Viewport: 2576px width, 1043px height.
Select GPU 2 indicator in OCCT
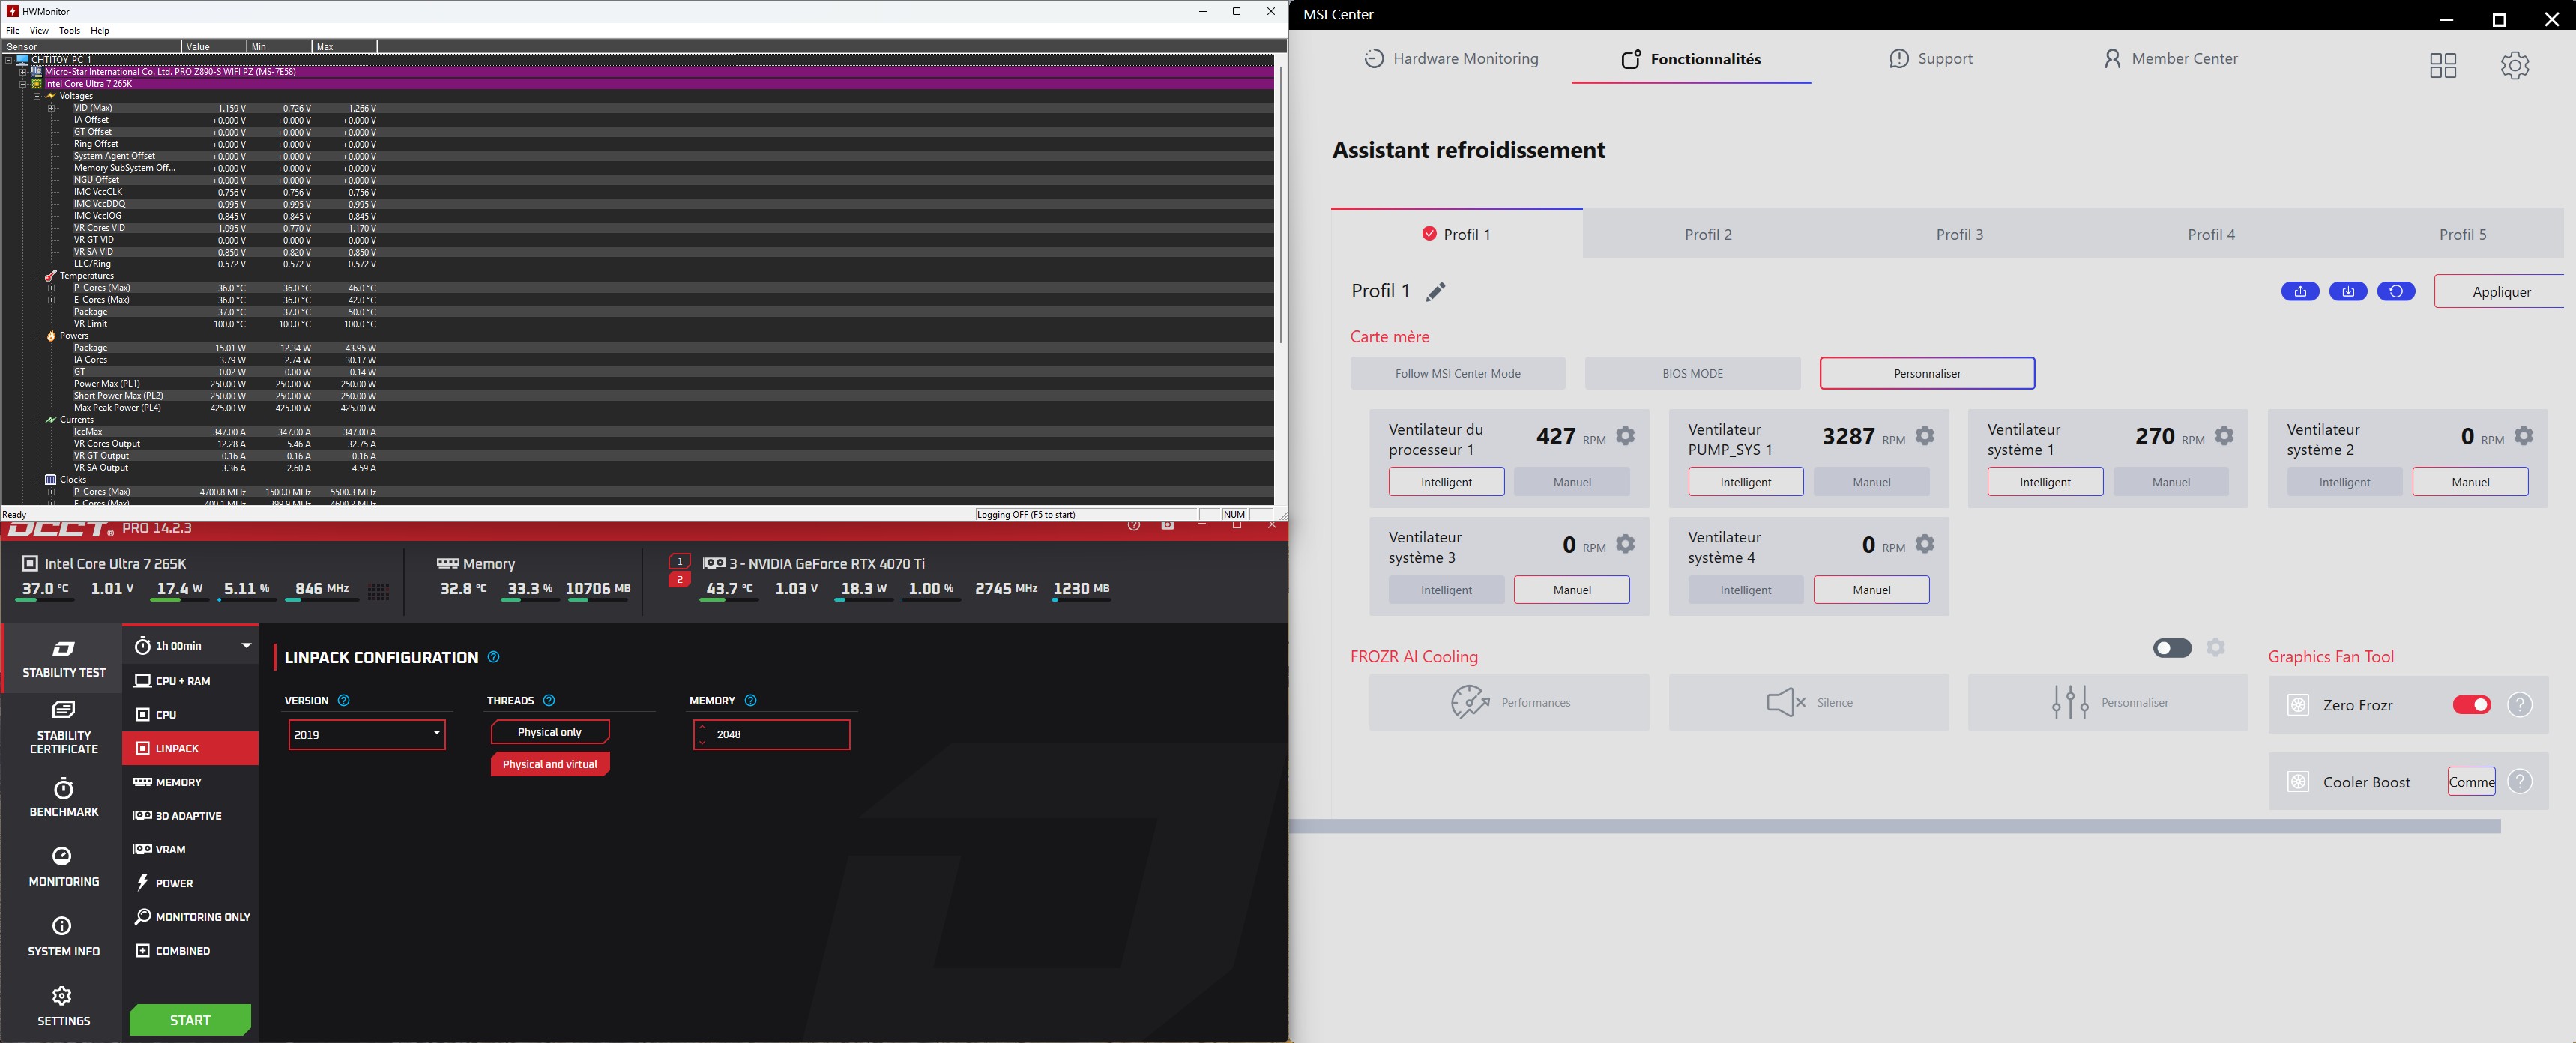pos(679,580)
